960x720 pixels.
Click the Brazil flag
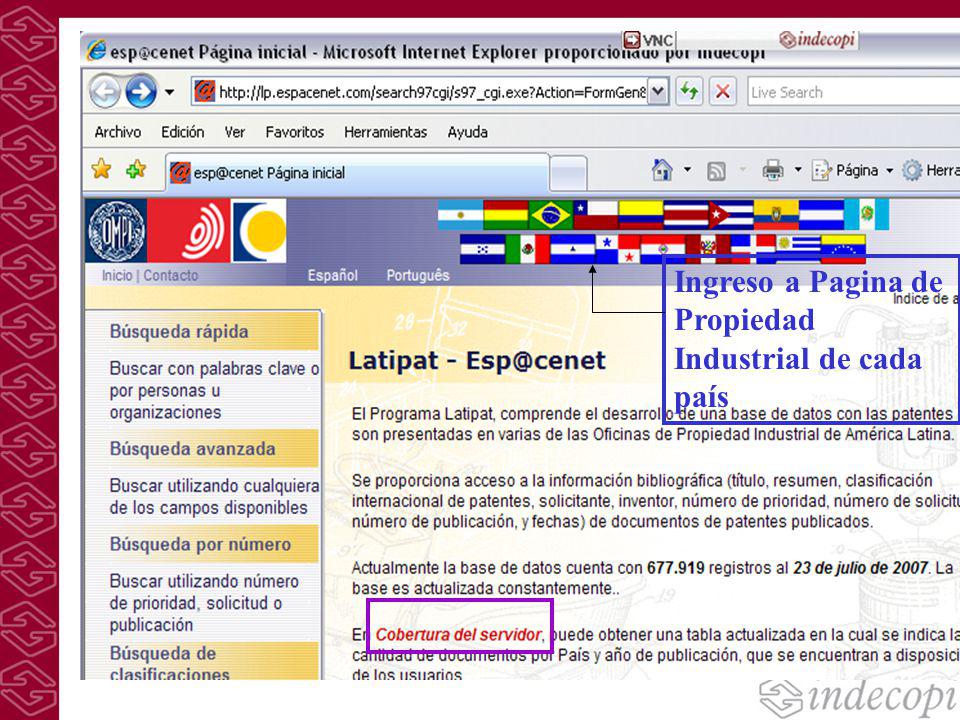tap(550, 215)
